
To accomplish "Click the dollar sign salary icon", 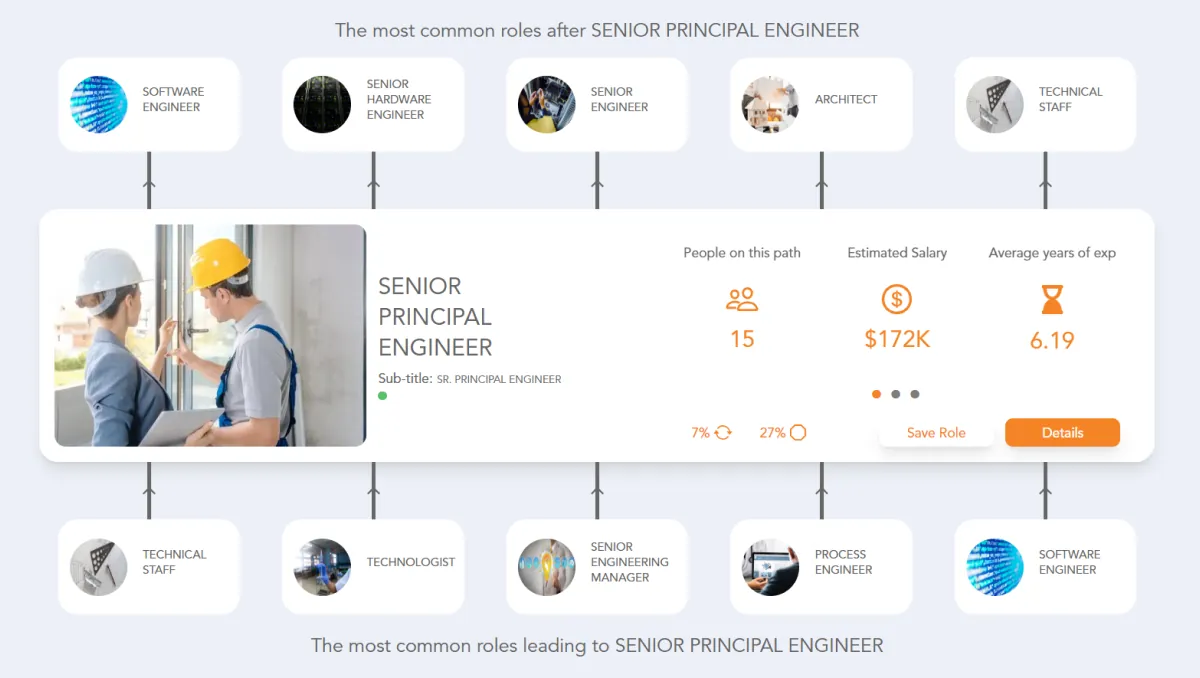I will (x=897, y=299).
